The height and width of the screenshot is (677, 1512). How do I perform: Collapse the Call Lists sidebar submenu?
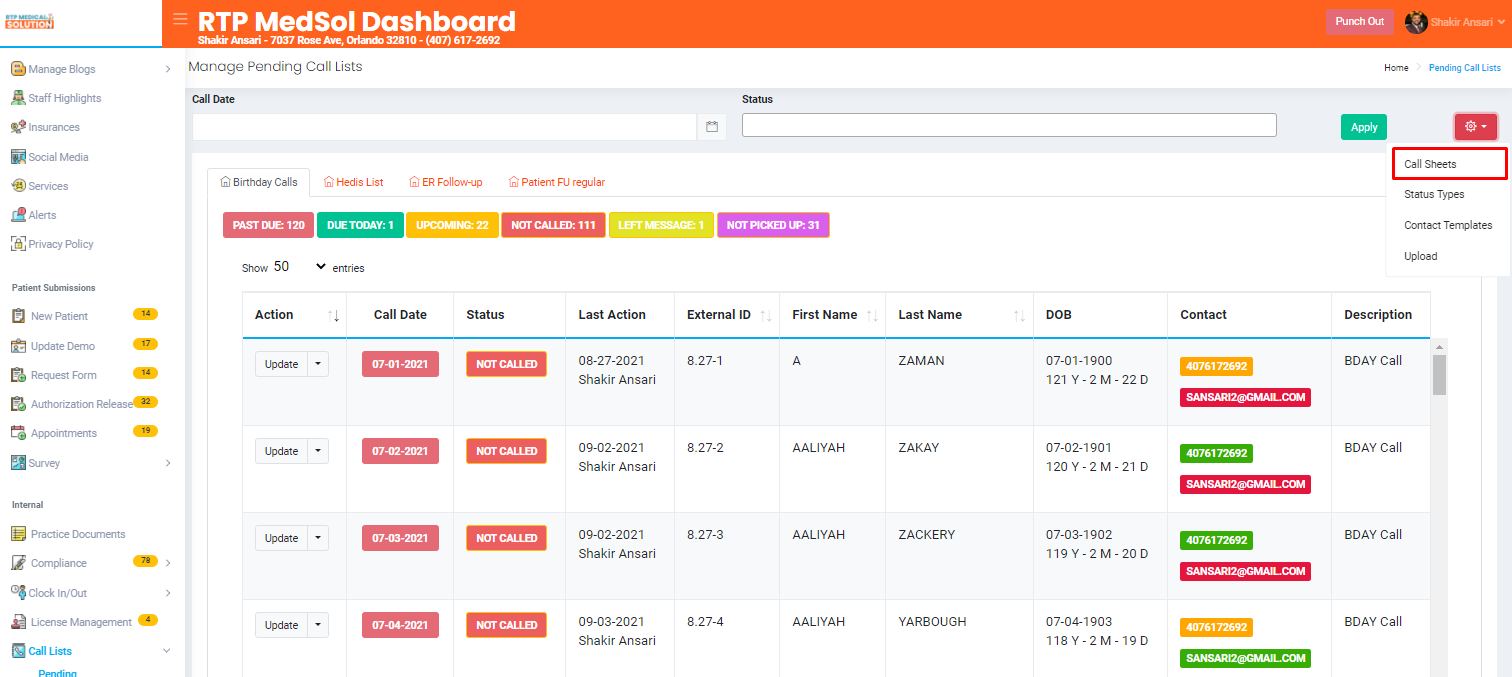167,651
